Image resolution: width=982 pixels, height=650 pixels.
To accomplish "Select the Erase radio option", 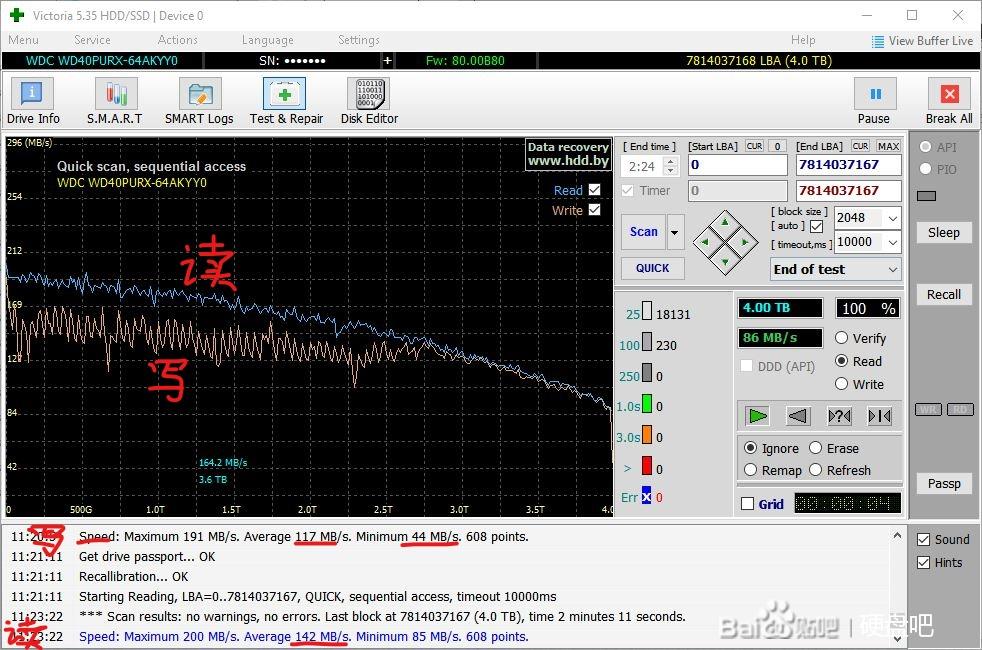I will click(x=815, y=448).
